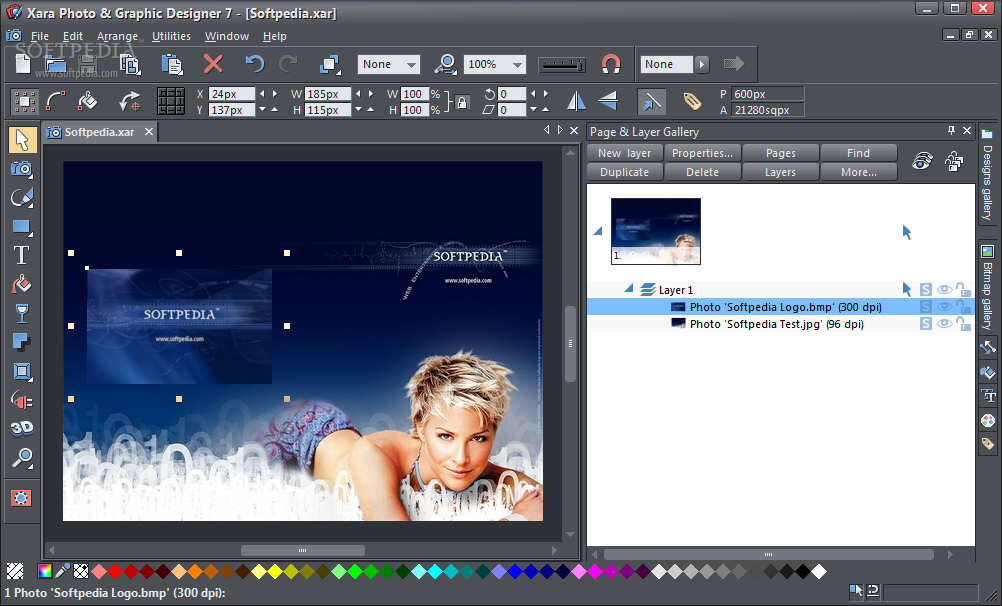Select the Transparency tool glass icon
The width and height of the screenshot is (1002, 606).
coord(22,313)
